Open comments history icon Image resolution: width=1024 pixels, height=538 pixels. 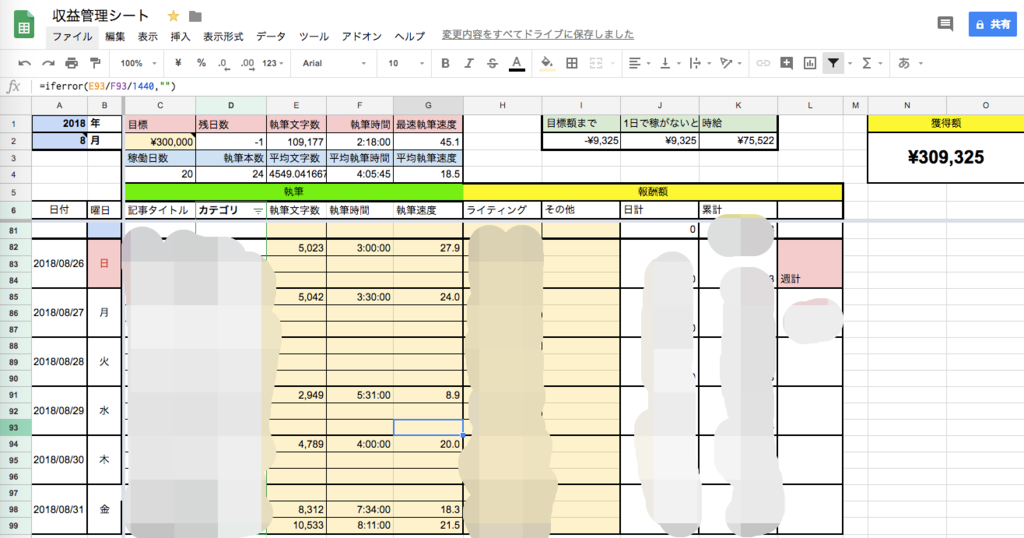tap(945, 24)
